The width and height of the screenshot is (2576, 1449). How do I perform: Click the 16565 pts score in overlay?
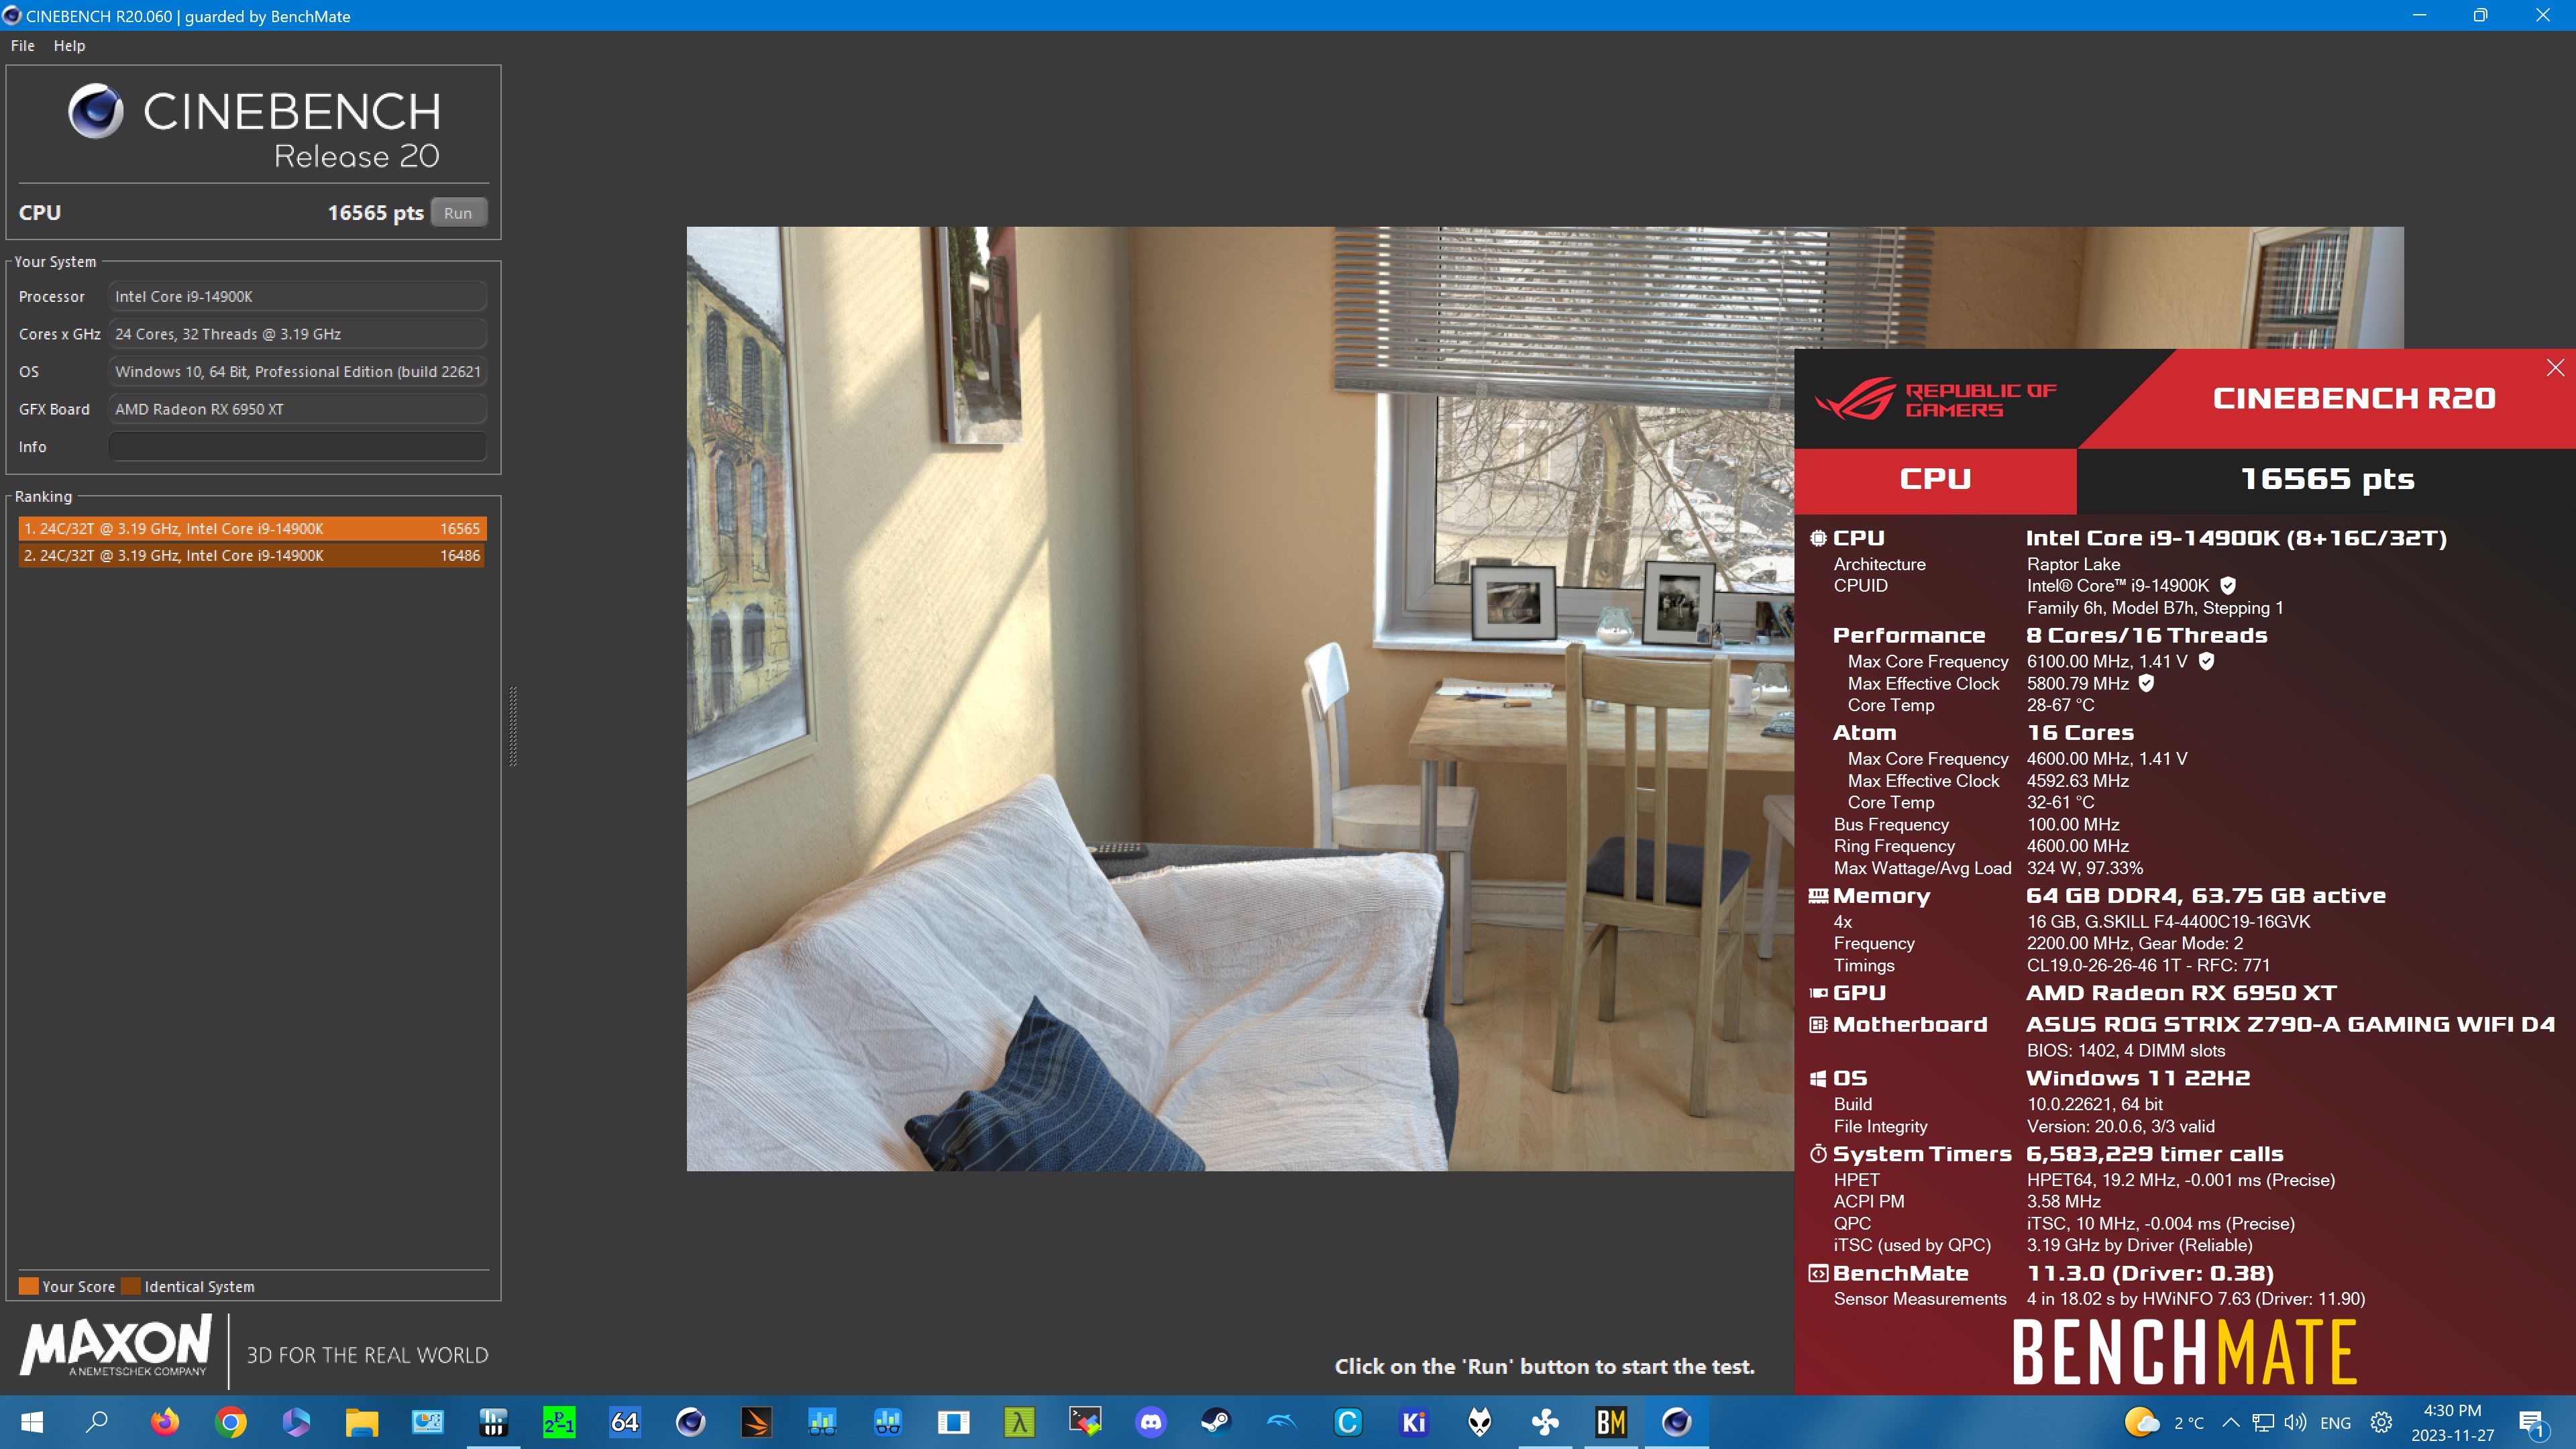pyautogui.click(x=2327, y=479)
